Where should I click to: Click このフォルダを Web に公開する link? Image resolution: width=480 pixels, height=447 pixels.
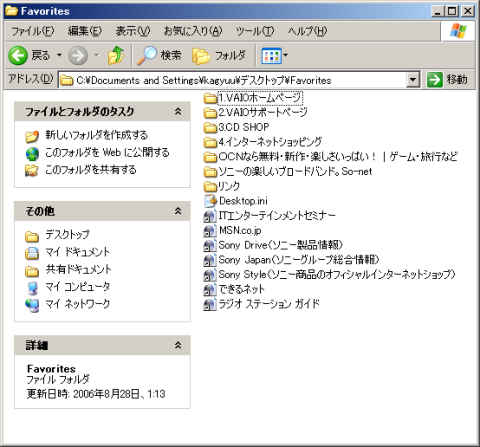107,152
